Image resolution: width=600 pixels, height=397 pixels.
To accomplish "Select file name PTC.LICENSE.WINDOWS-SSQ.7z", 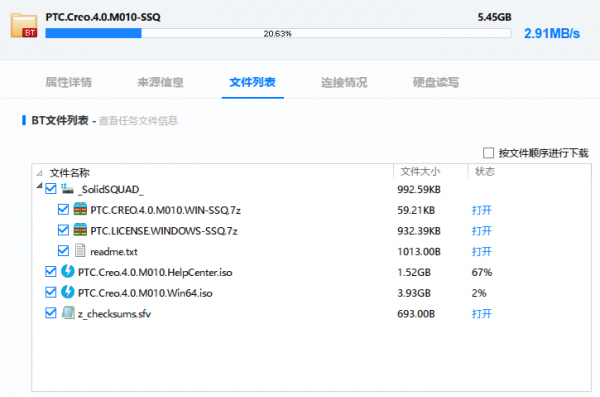I will [x=164, y=231].
